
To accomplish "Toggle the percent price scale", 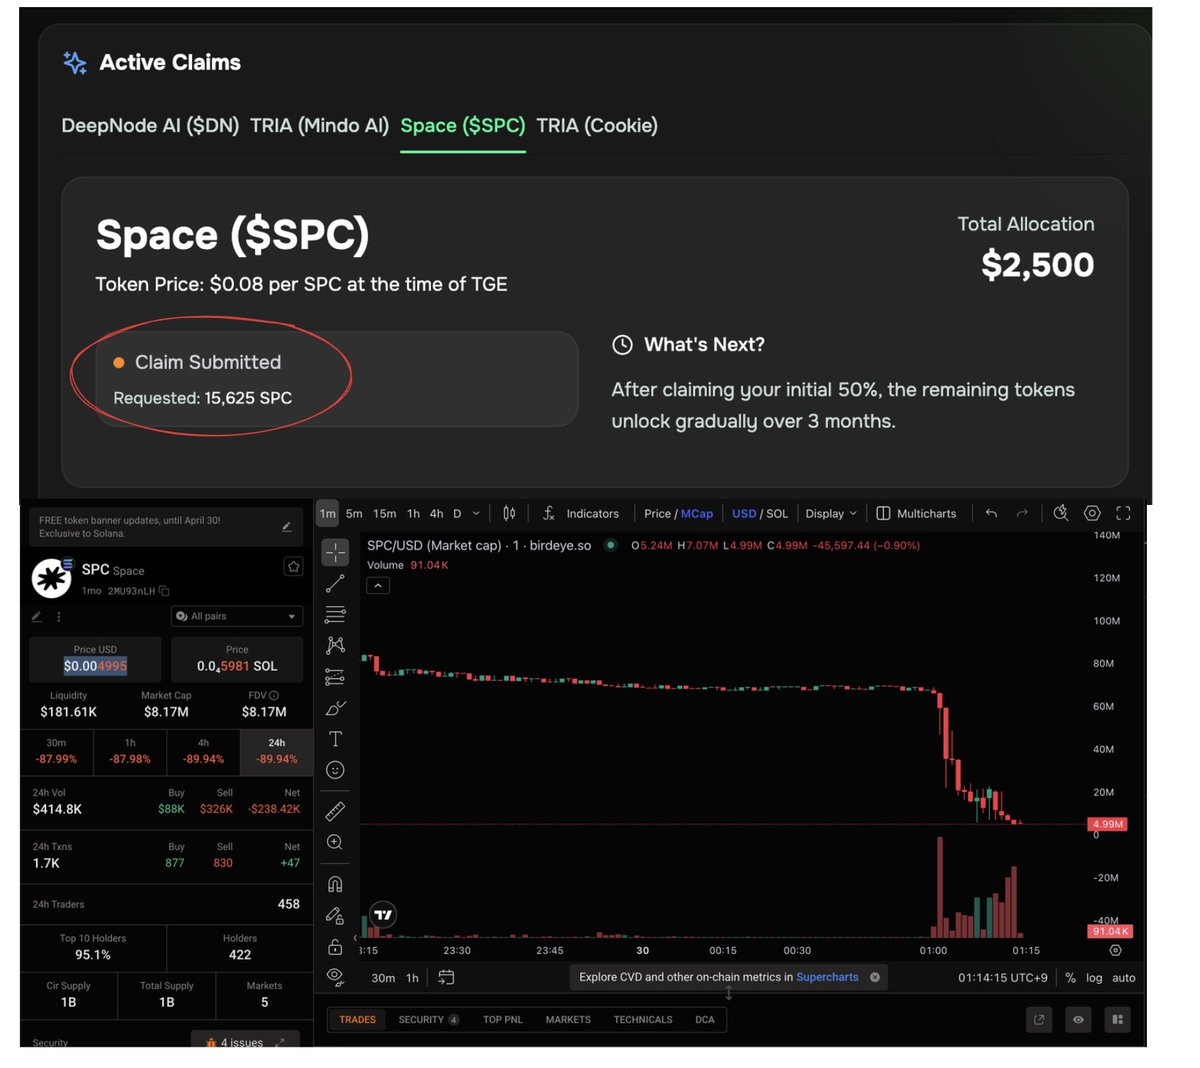I will point(1070,978).
